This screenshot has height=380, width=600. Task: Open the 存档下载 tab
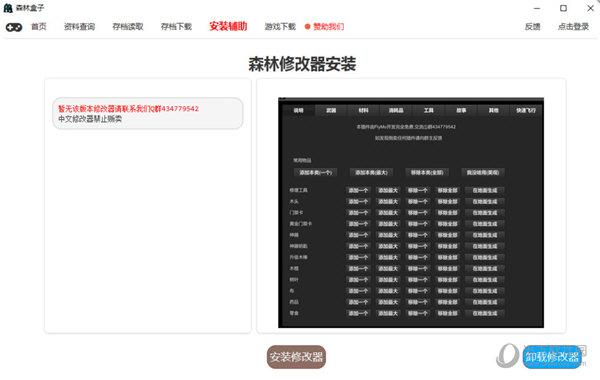point(176,27)
